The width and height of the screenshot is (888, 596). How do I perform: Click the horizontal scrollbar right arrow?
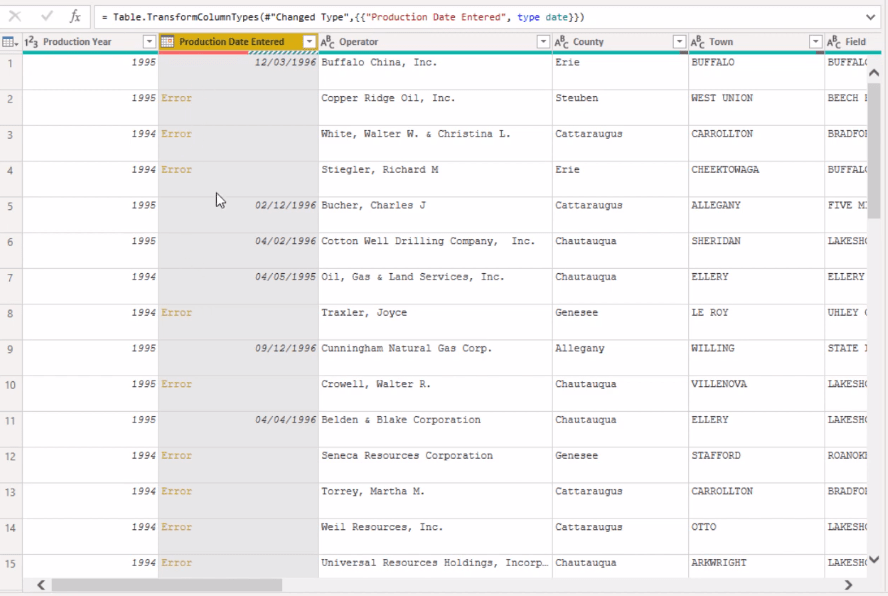pos(848,585)
